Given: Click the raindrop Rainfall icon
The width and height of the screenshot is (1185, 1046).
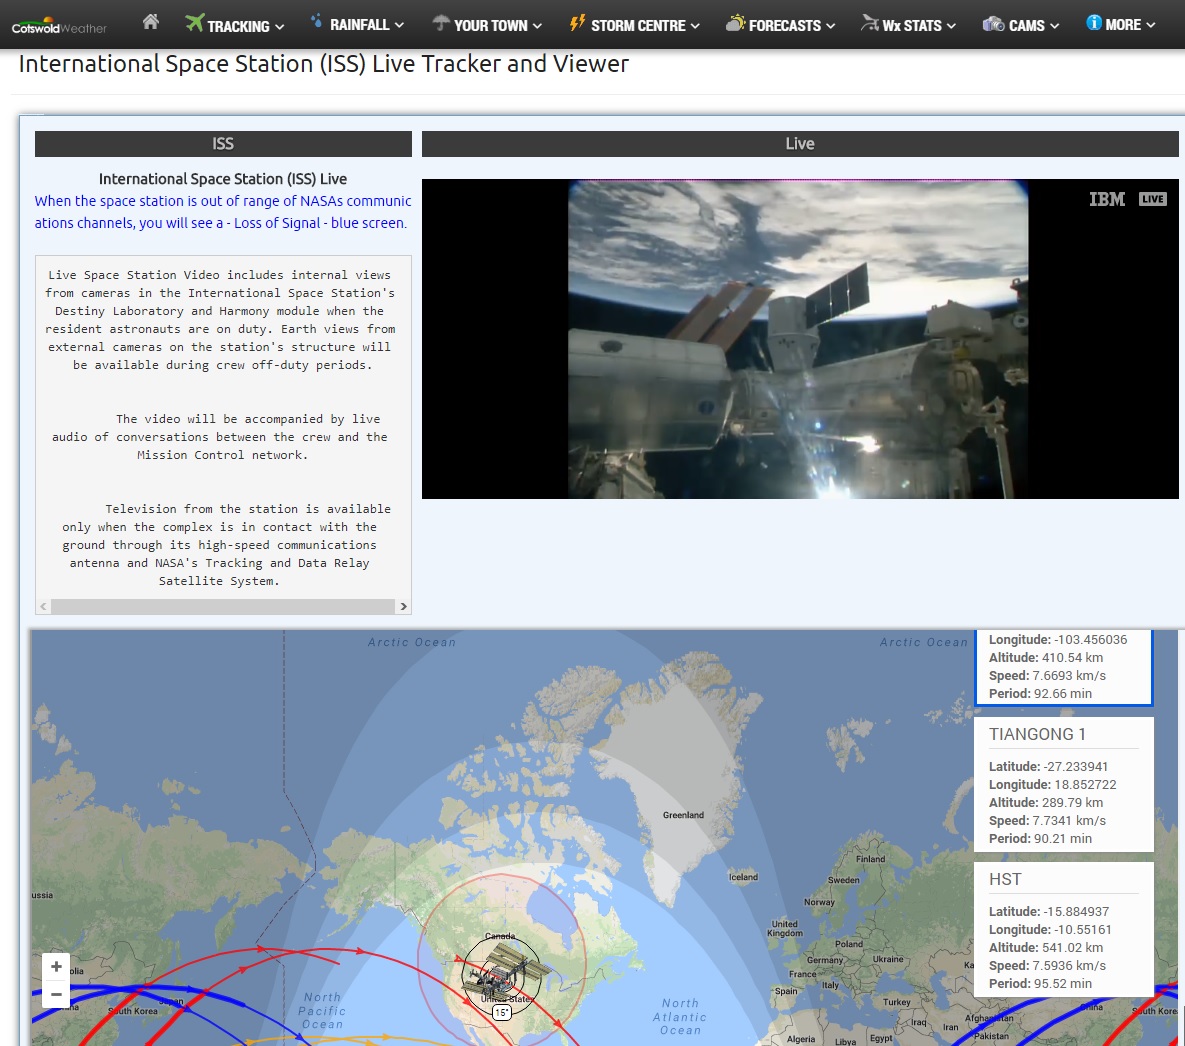Looking at the screenshot, I should (x=317, y=21).
